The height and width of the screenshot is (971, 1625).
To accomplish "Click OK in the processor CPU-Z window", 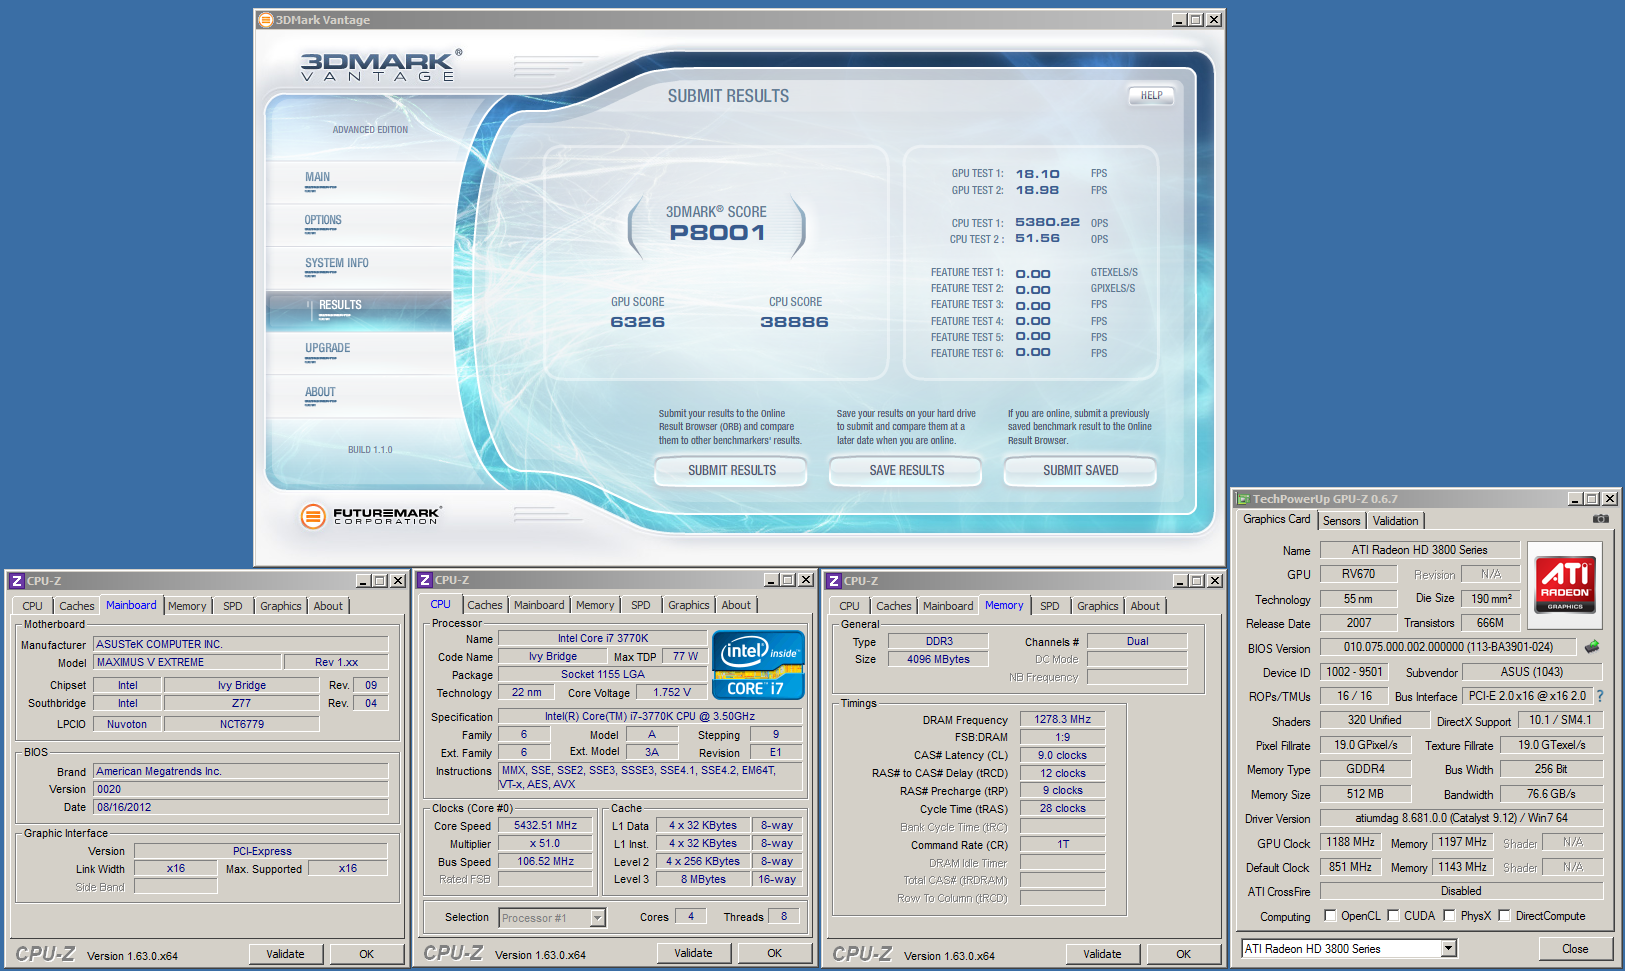I will [x=774, y=953].
